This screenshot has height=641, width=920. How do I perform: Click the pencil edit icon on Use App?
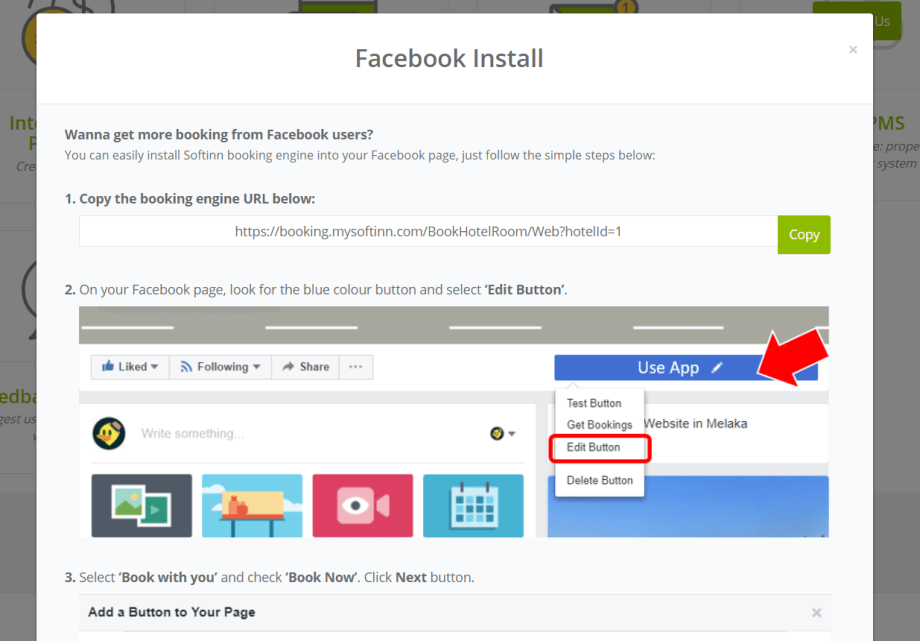click(x=716, y=368)
